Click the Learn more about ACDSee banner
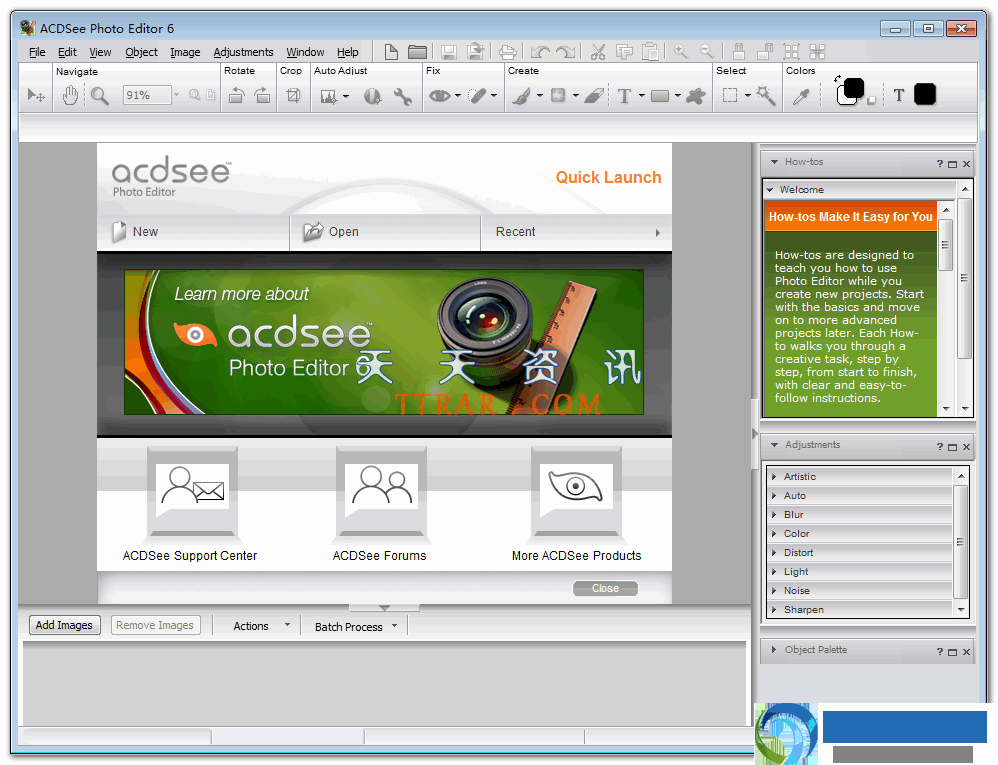 [384, 342]
